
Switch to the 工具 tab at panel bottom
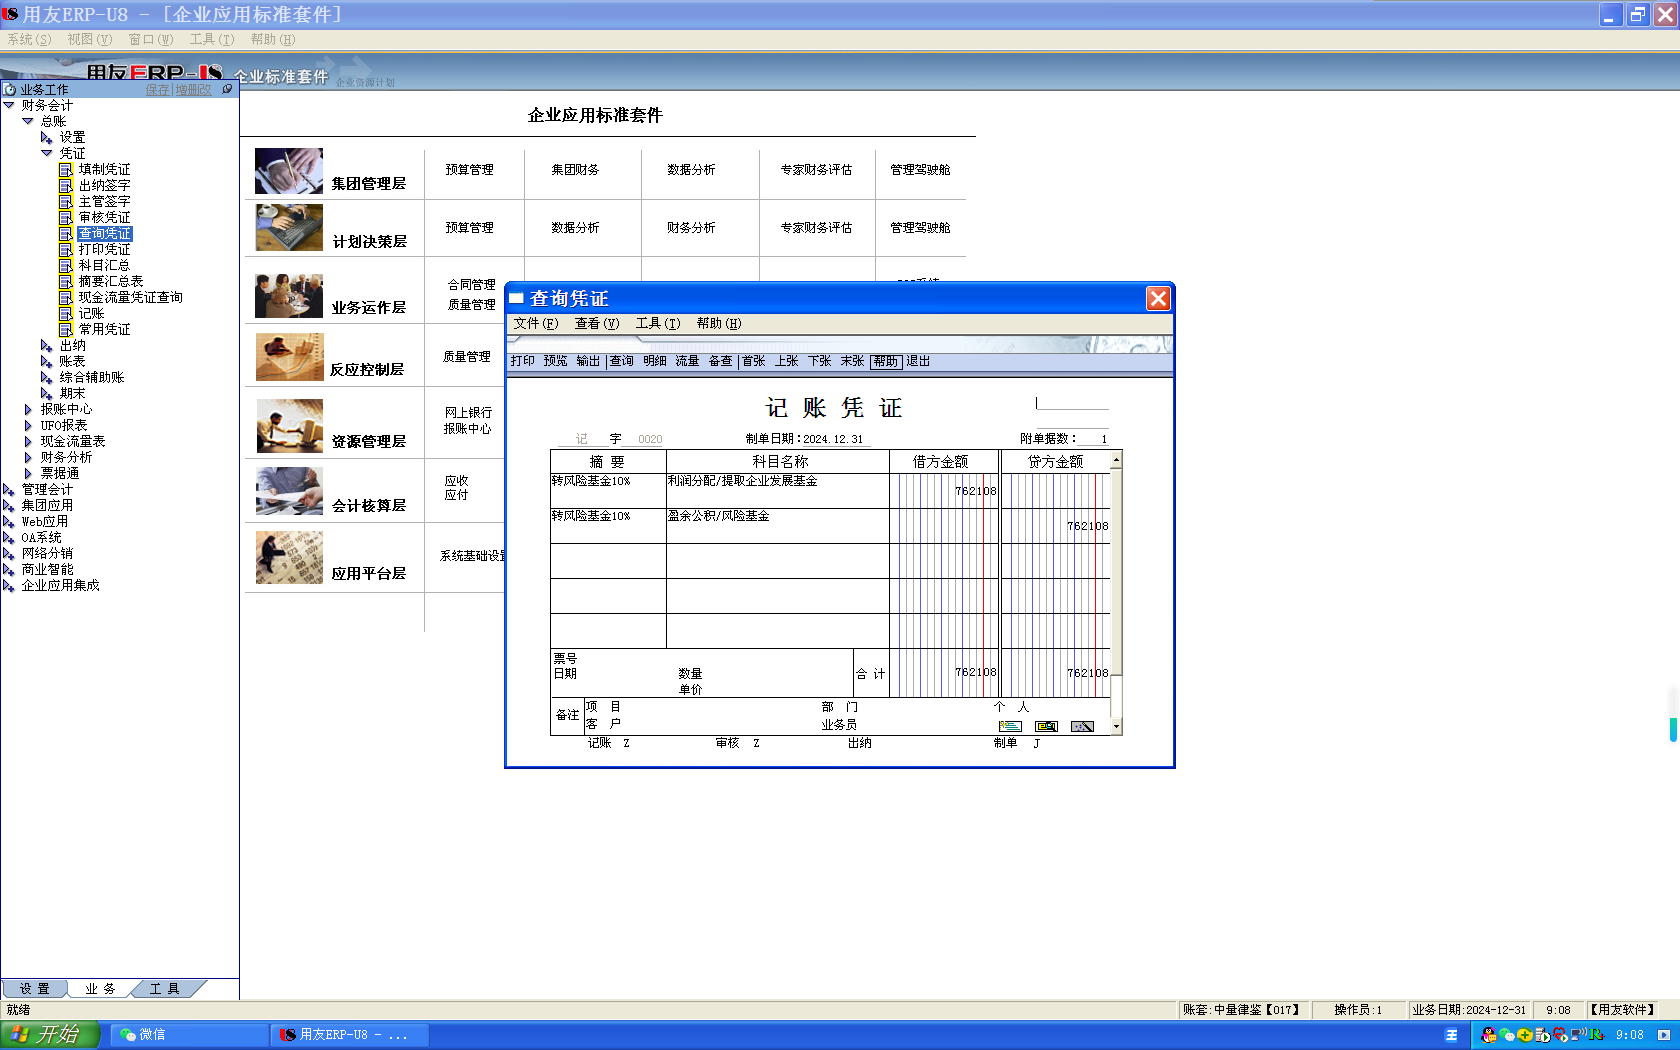[165, 989]
